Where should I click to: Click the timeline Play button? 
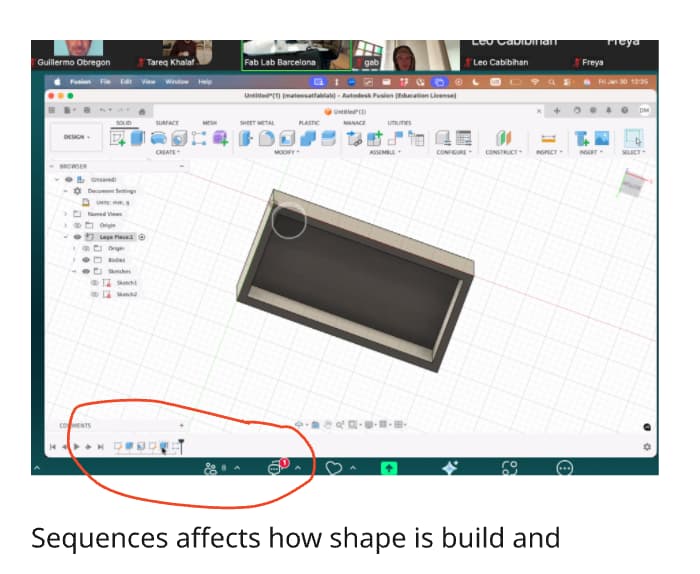[76, 447]
